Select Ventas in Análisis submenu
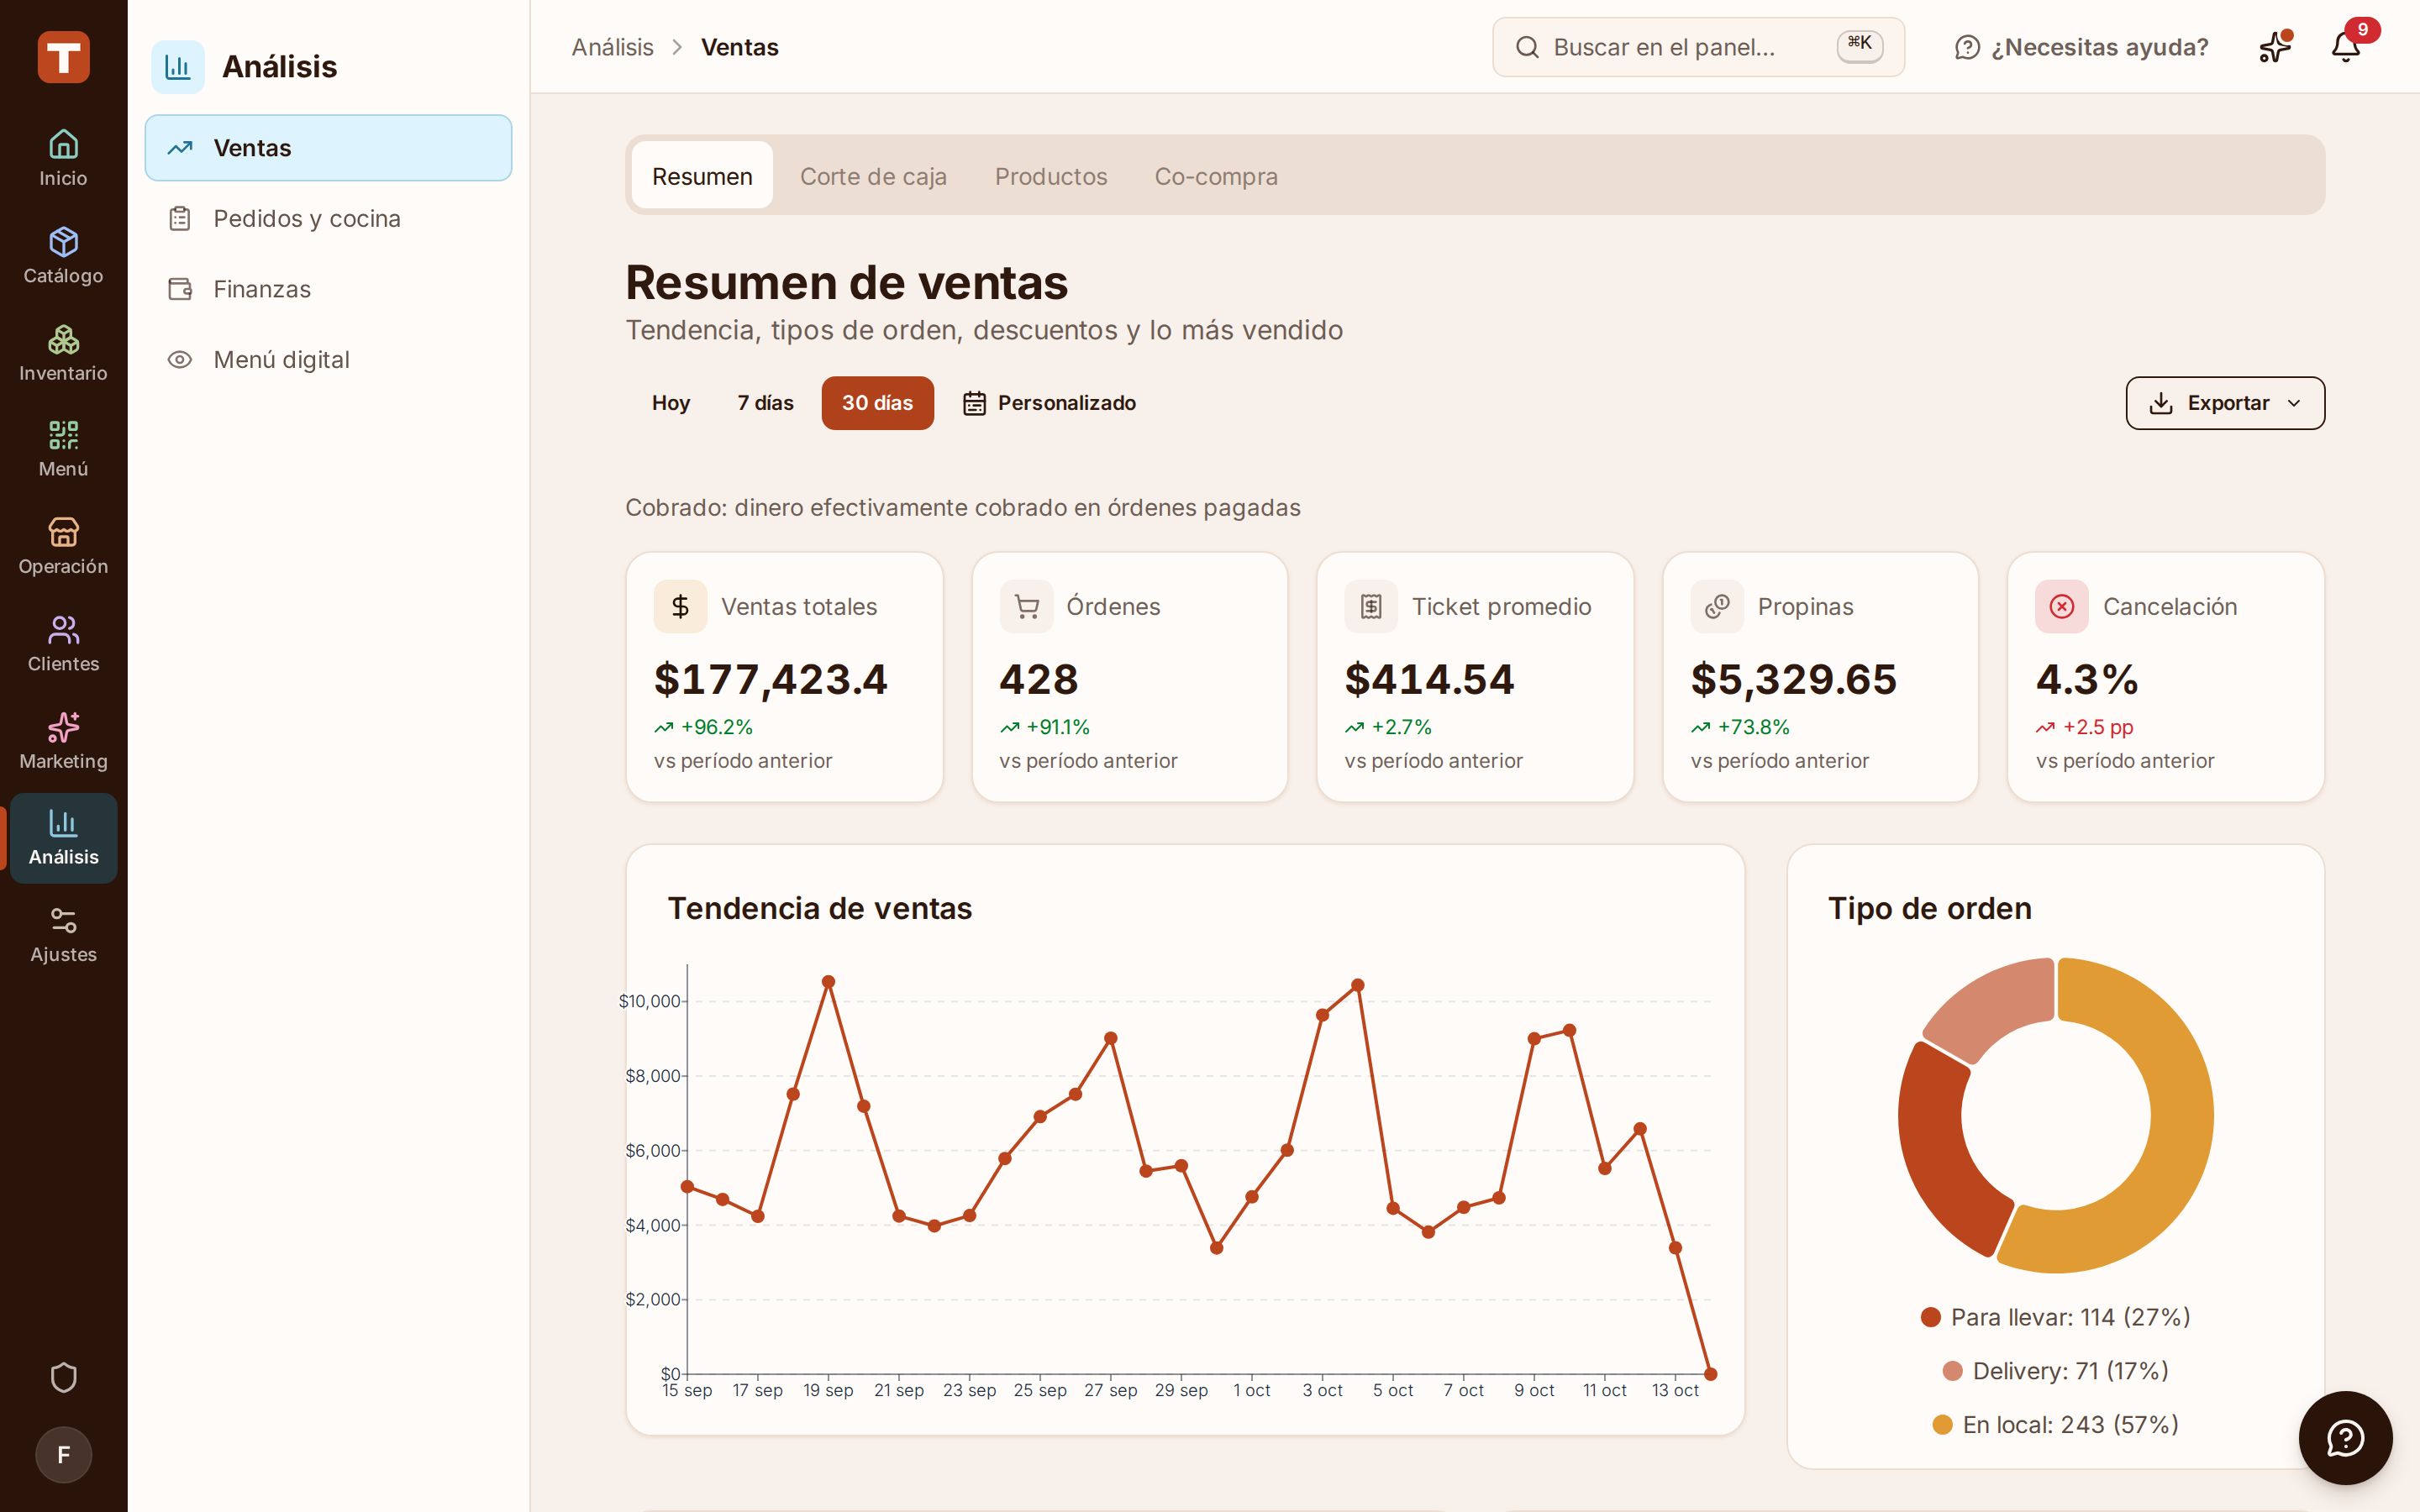Screen dimensions: 2420x1512 (x=328, y=148)
